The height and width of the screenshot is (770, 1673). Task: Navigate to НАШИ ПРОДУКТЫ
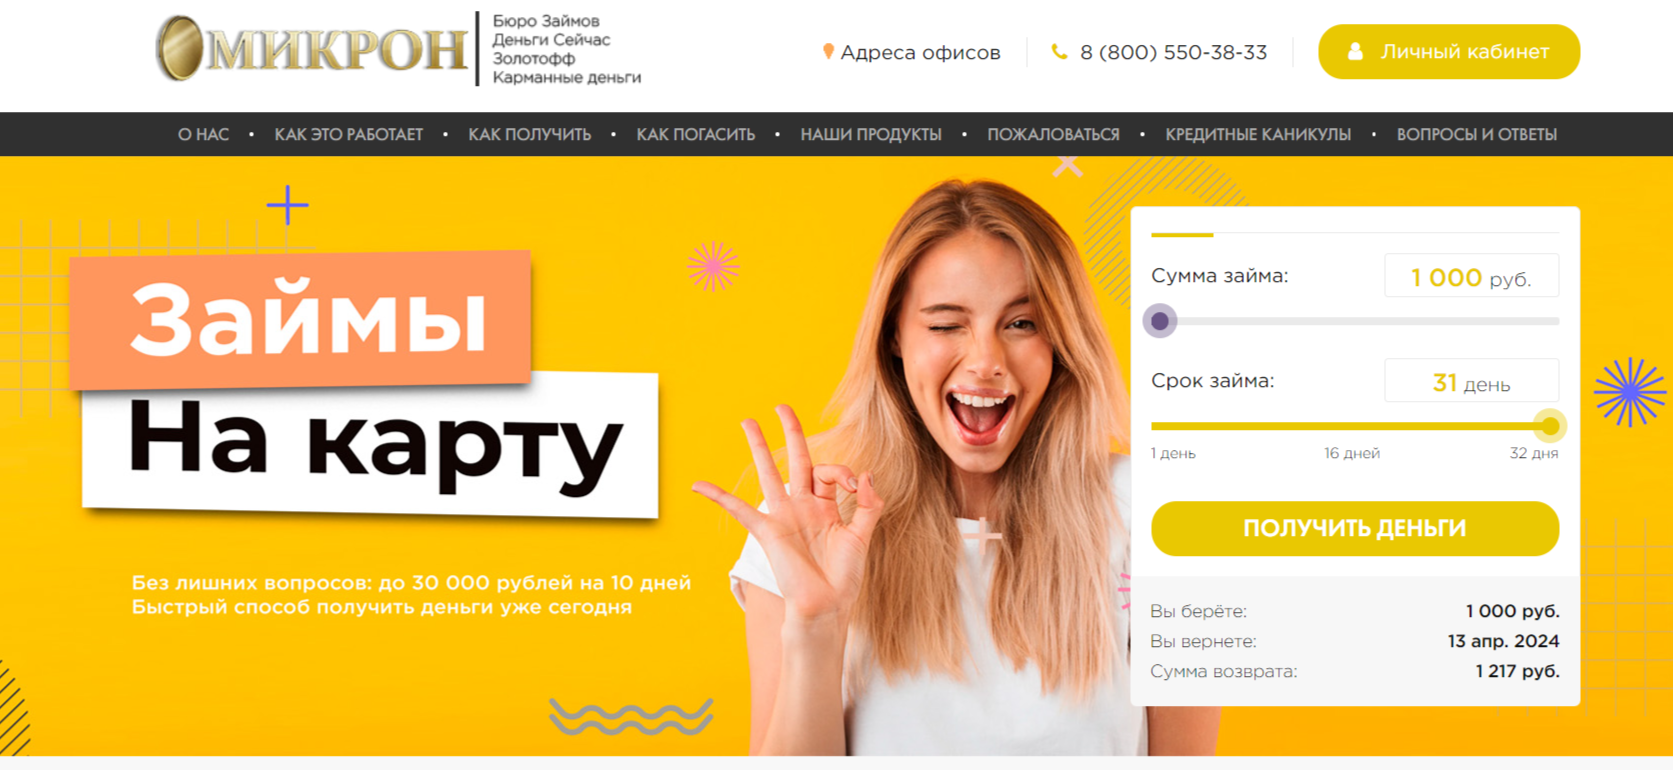[x=871, y=134]
